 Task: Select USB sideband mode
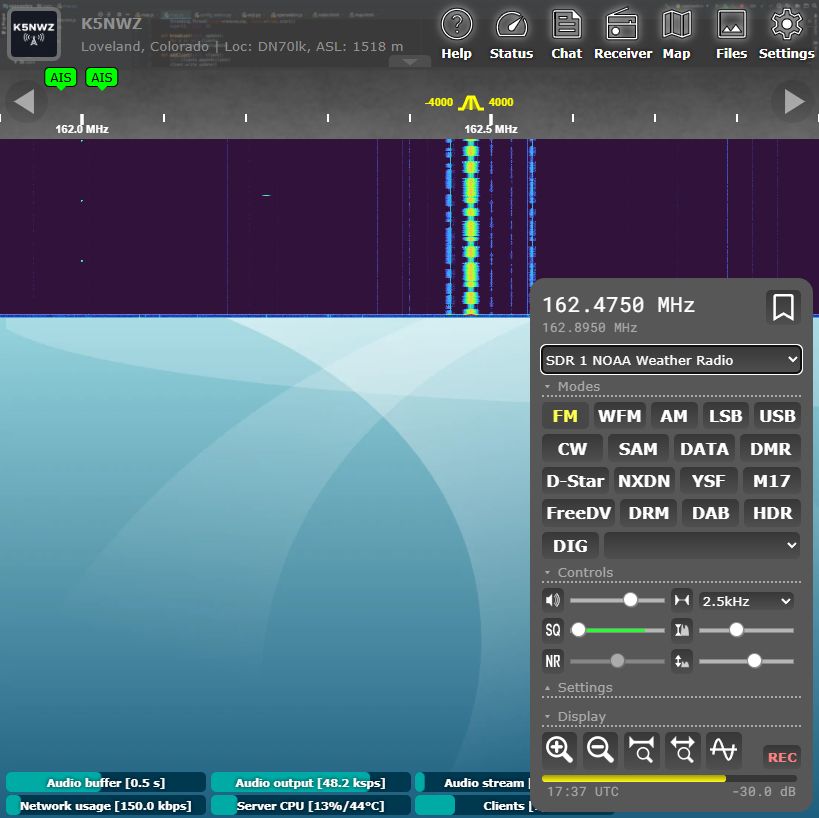pos(777,416)
